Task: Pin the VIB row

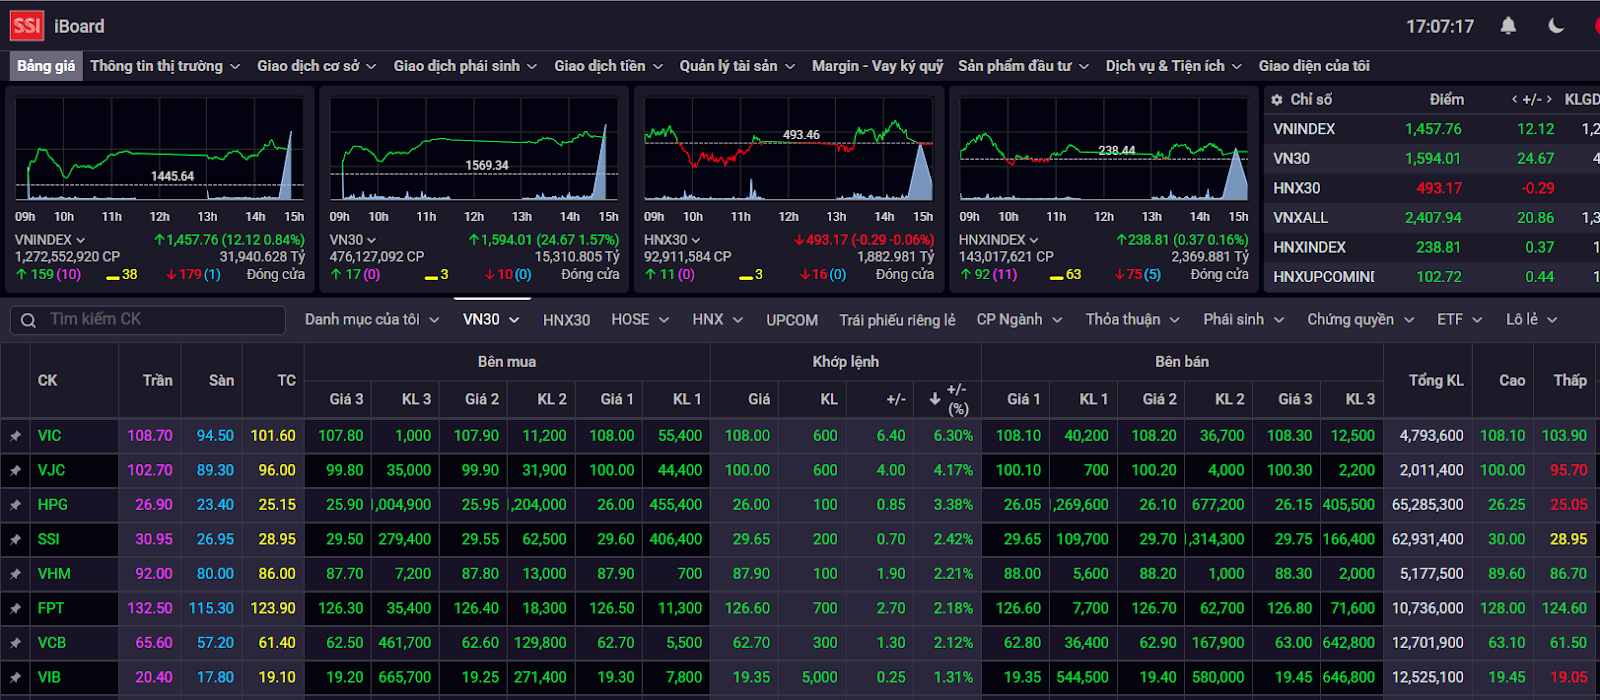Action: (15, 677)
